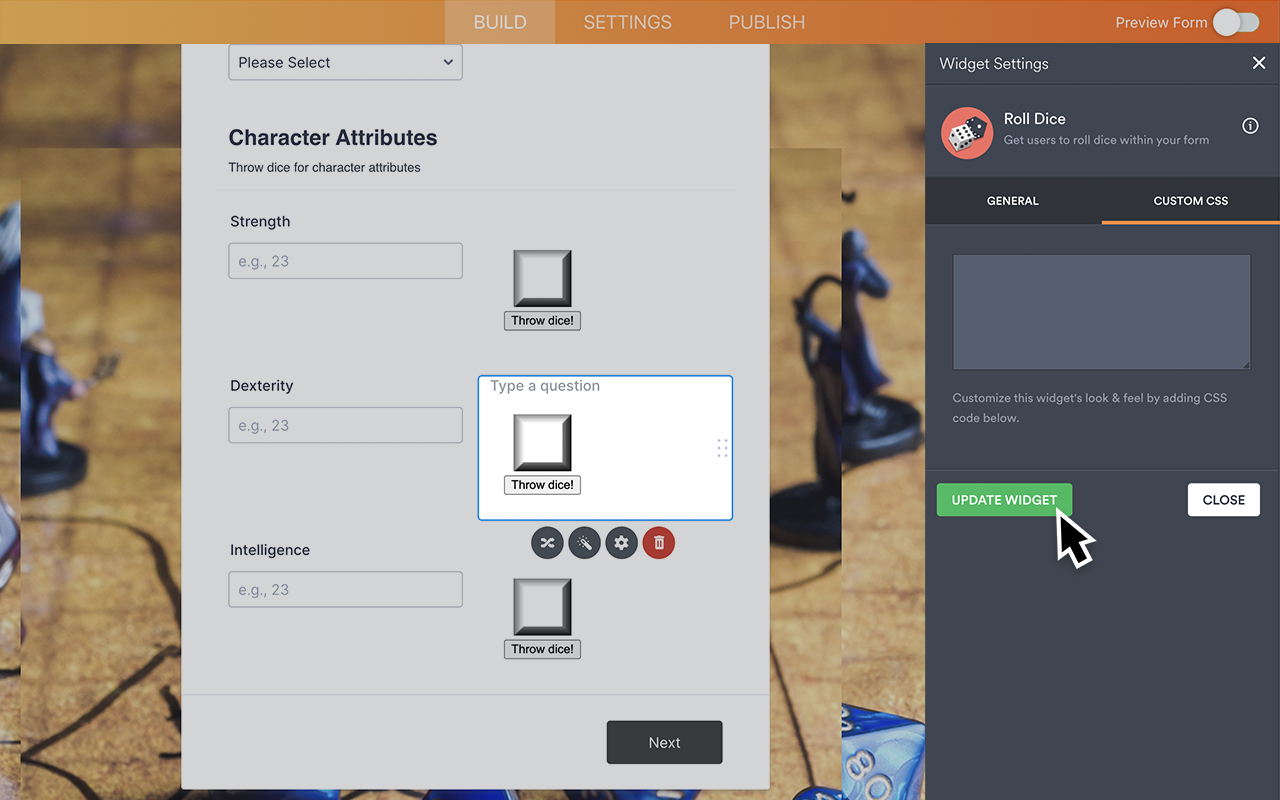This screenshot has width=1280, height=800.
Task: Click inside the custom CSS code textarea
Action: [x=1101, y=311]
